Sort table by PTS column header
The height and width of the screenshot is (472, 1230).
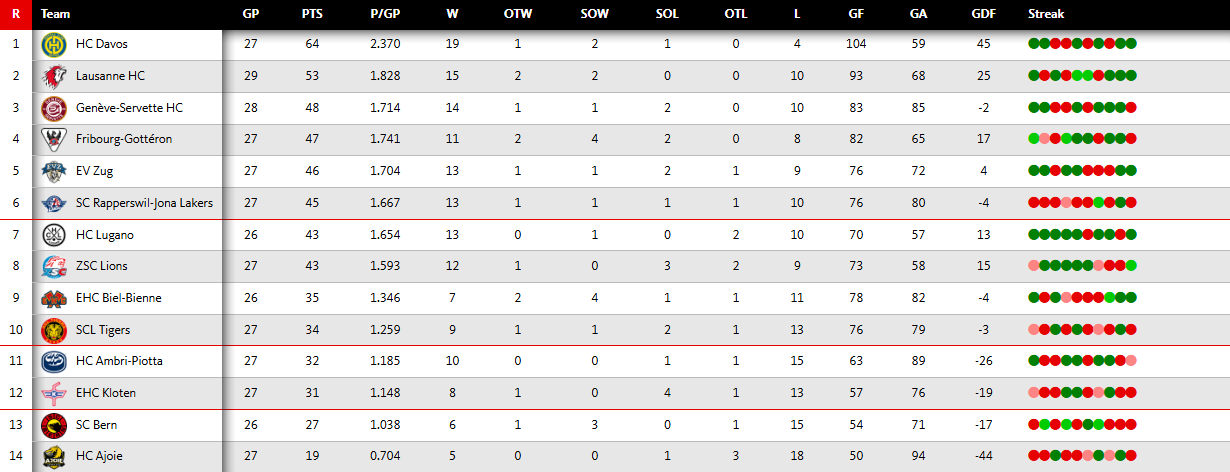[x=311, y=14]
